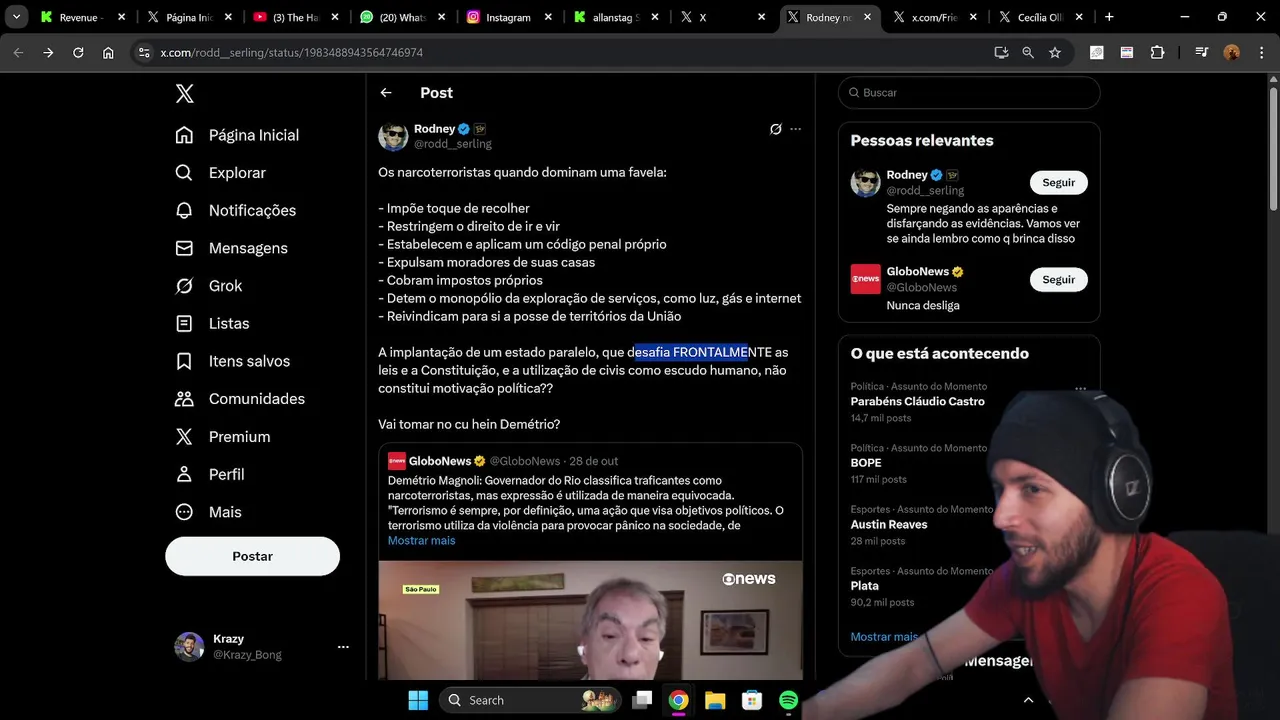Open @rodd__serling handle on post
Viewport: 1280px width, 720px height.
click(453, 144)
